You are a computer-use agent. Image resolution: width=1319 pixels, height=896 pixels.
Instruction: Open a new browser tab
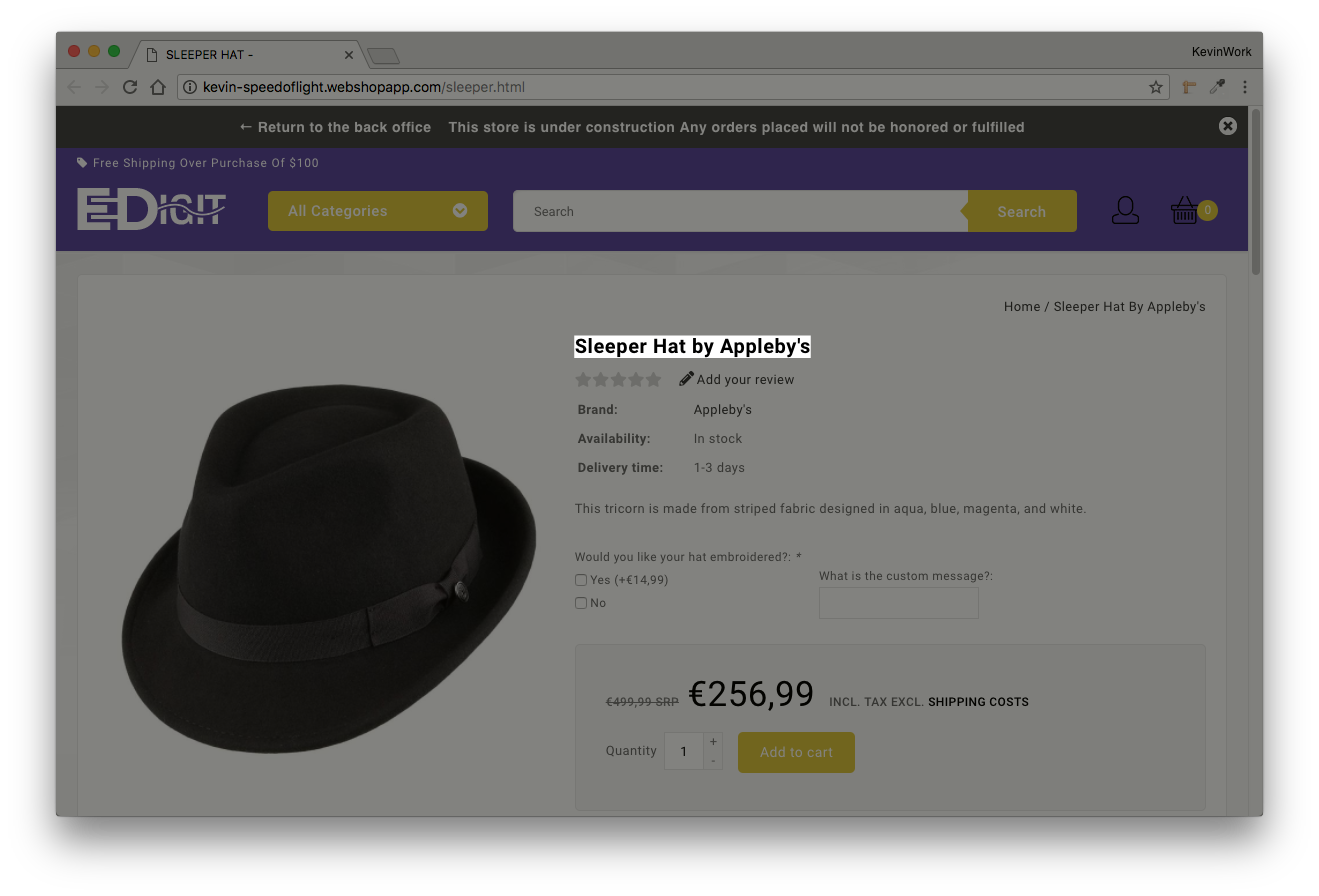(x=384, y=56)
